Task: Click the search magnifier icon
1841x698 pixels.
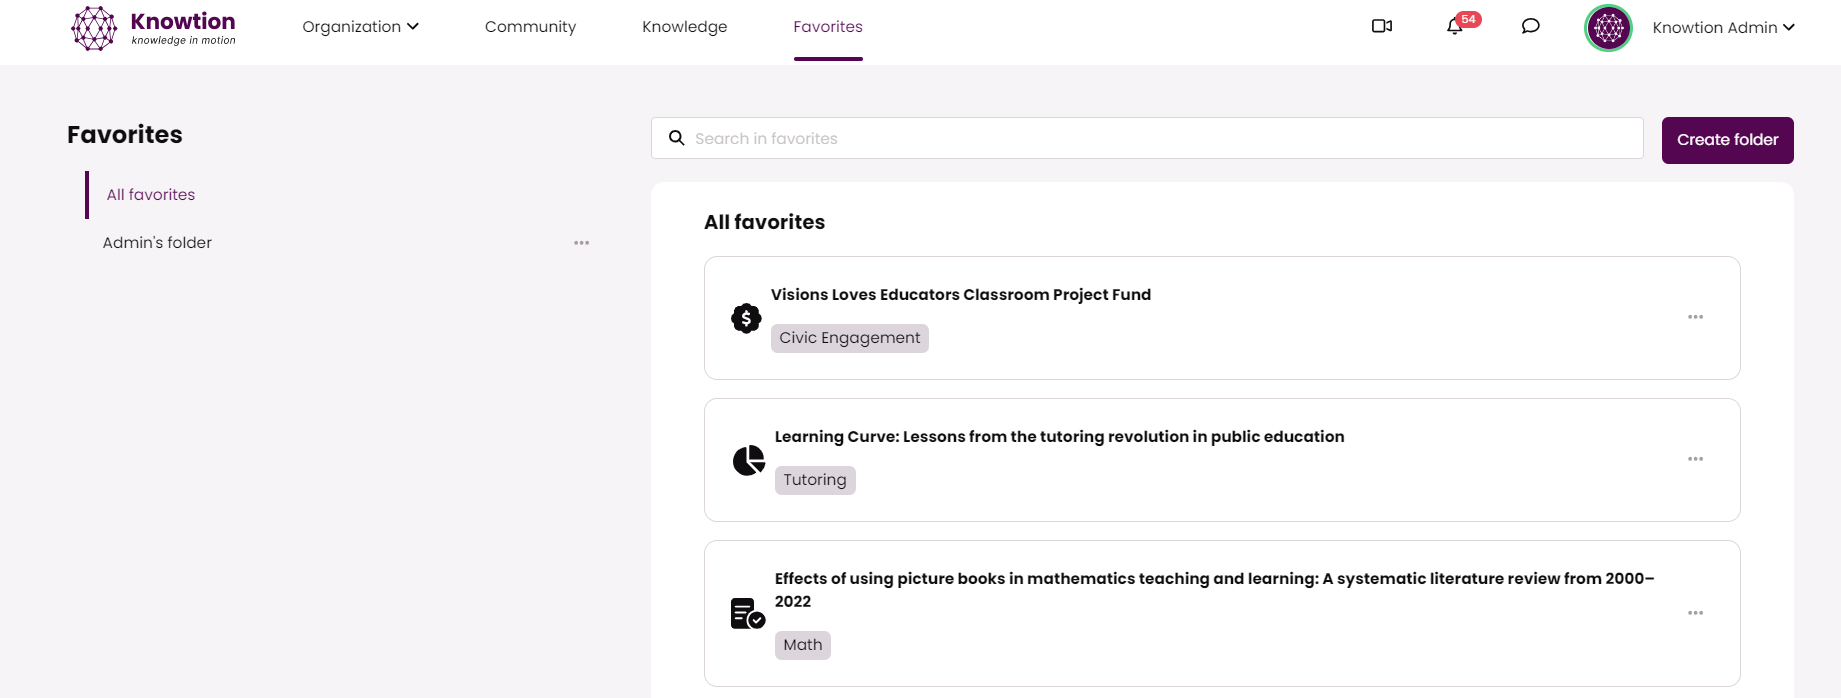Action: [677, 138]
